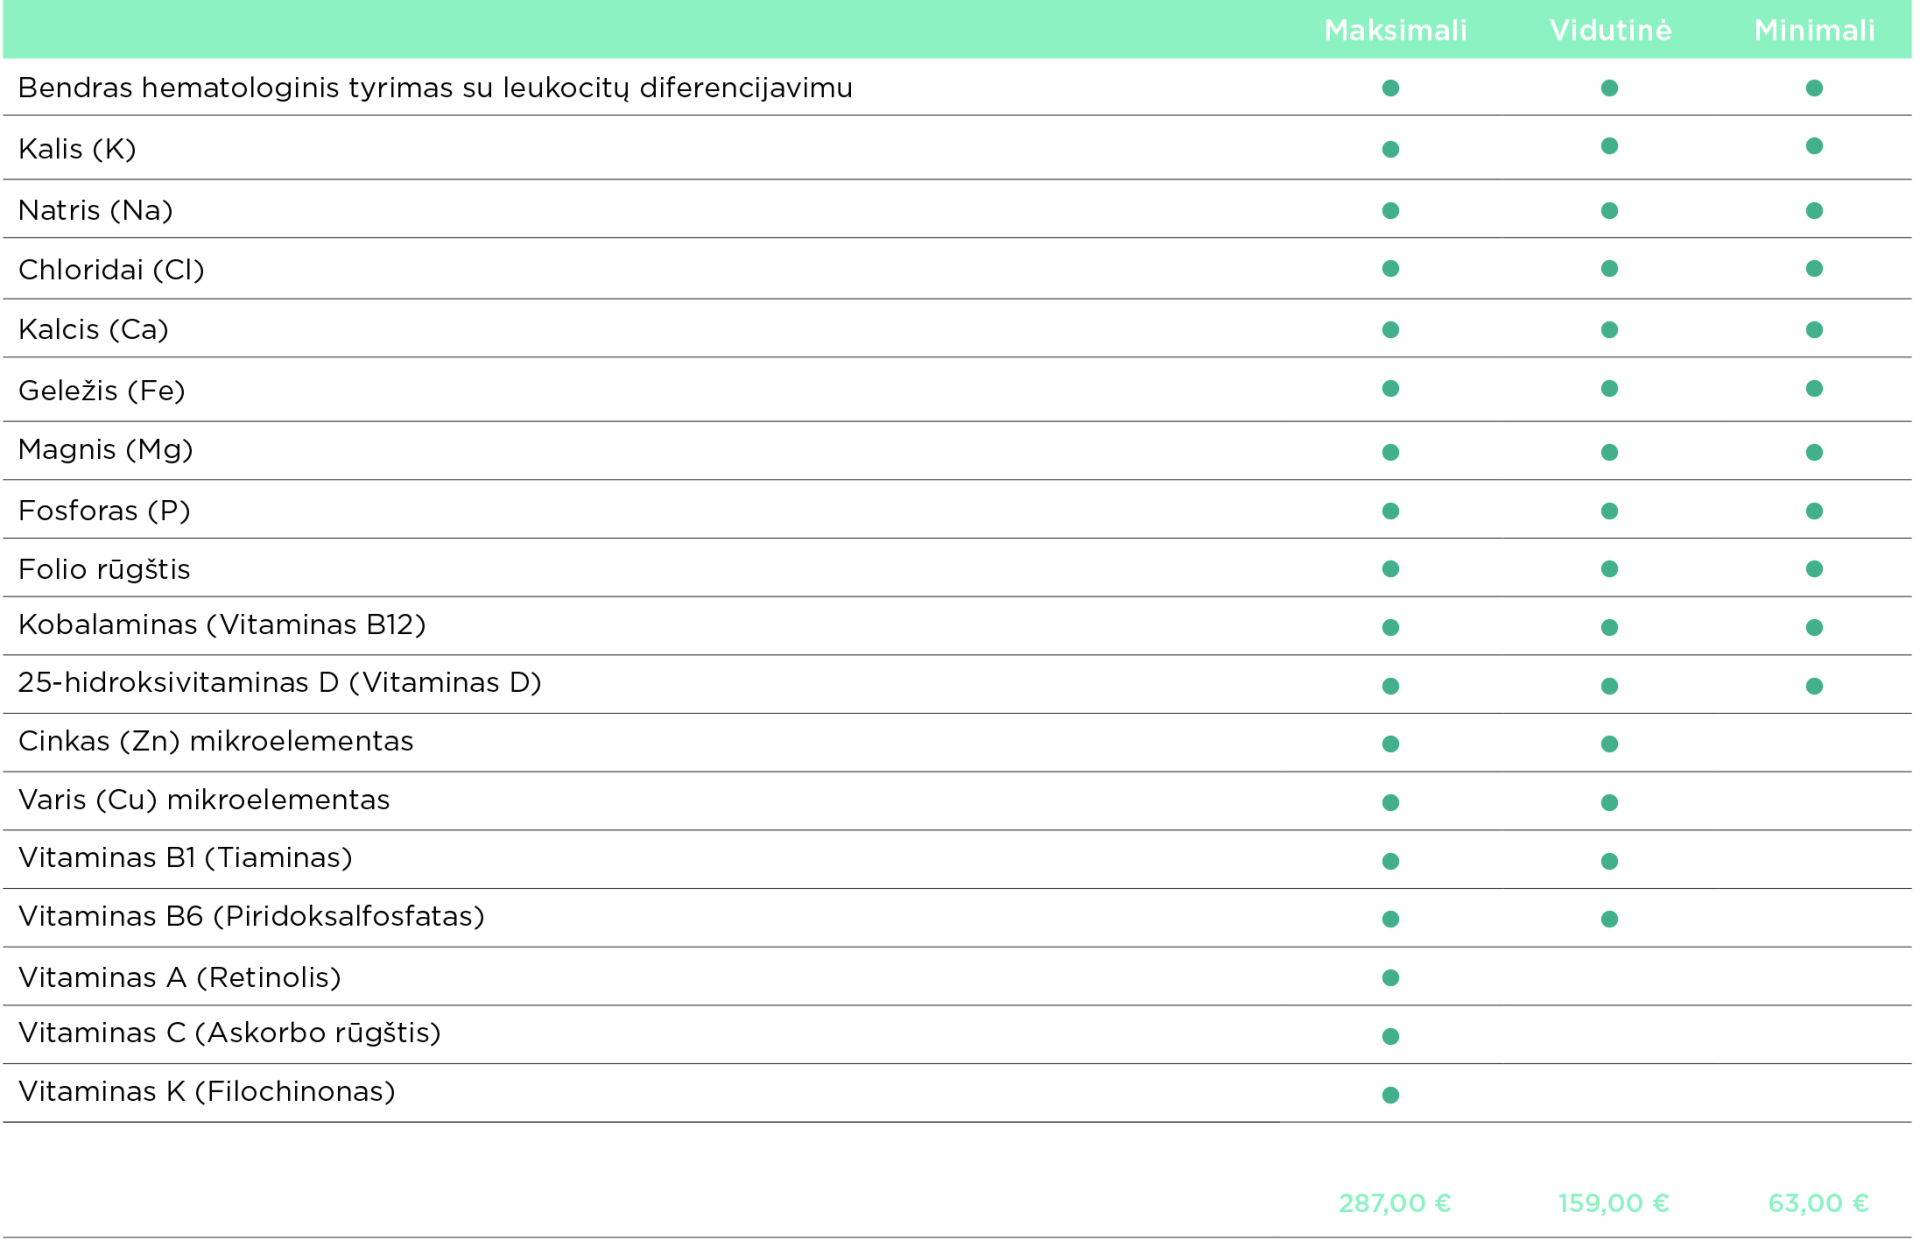Click the Minimali dot for Bendras hematologinis tyrimas

click(x=1814, y=88)
